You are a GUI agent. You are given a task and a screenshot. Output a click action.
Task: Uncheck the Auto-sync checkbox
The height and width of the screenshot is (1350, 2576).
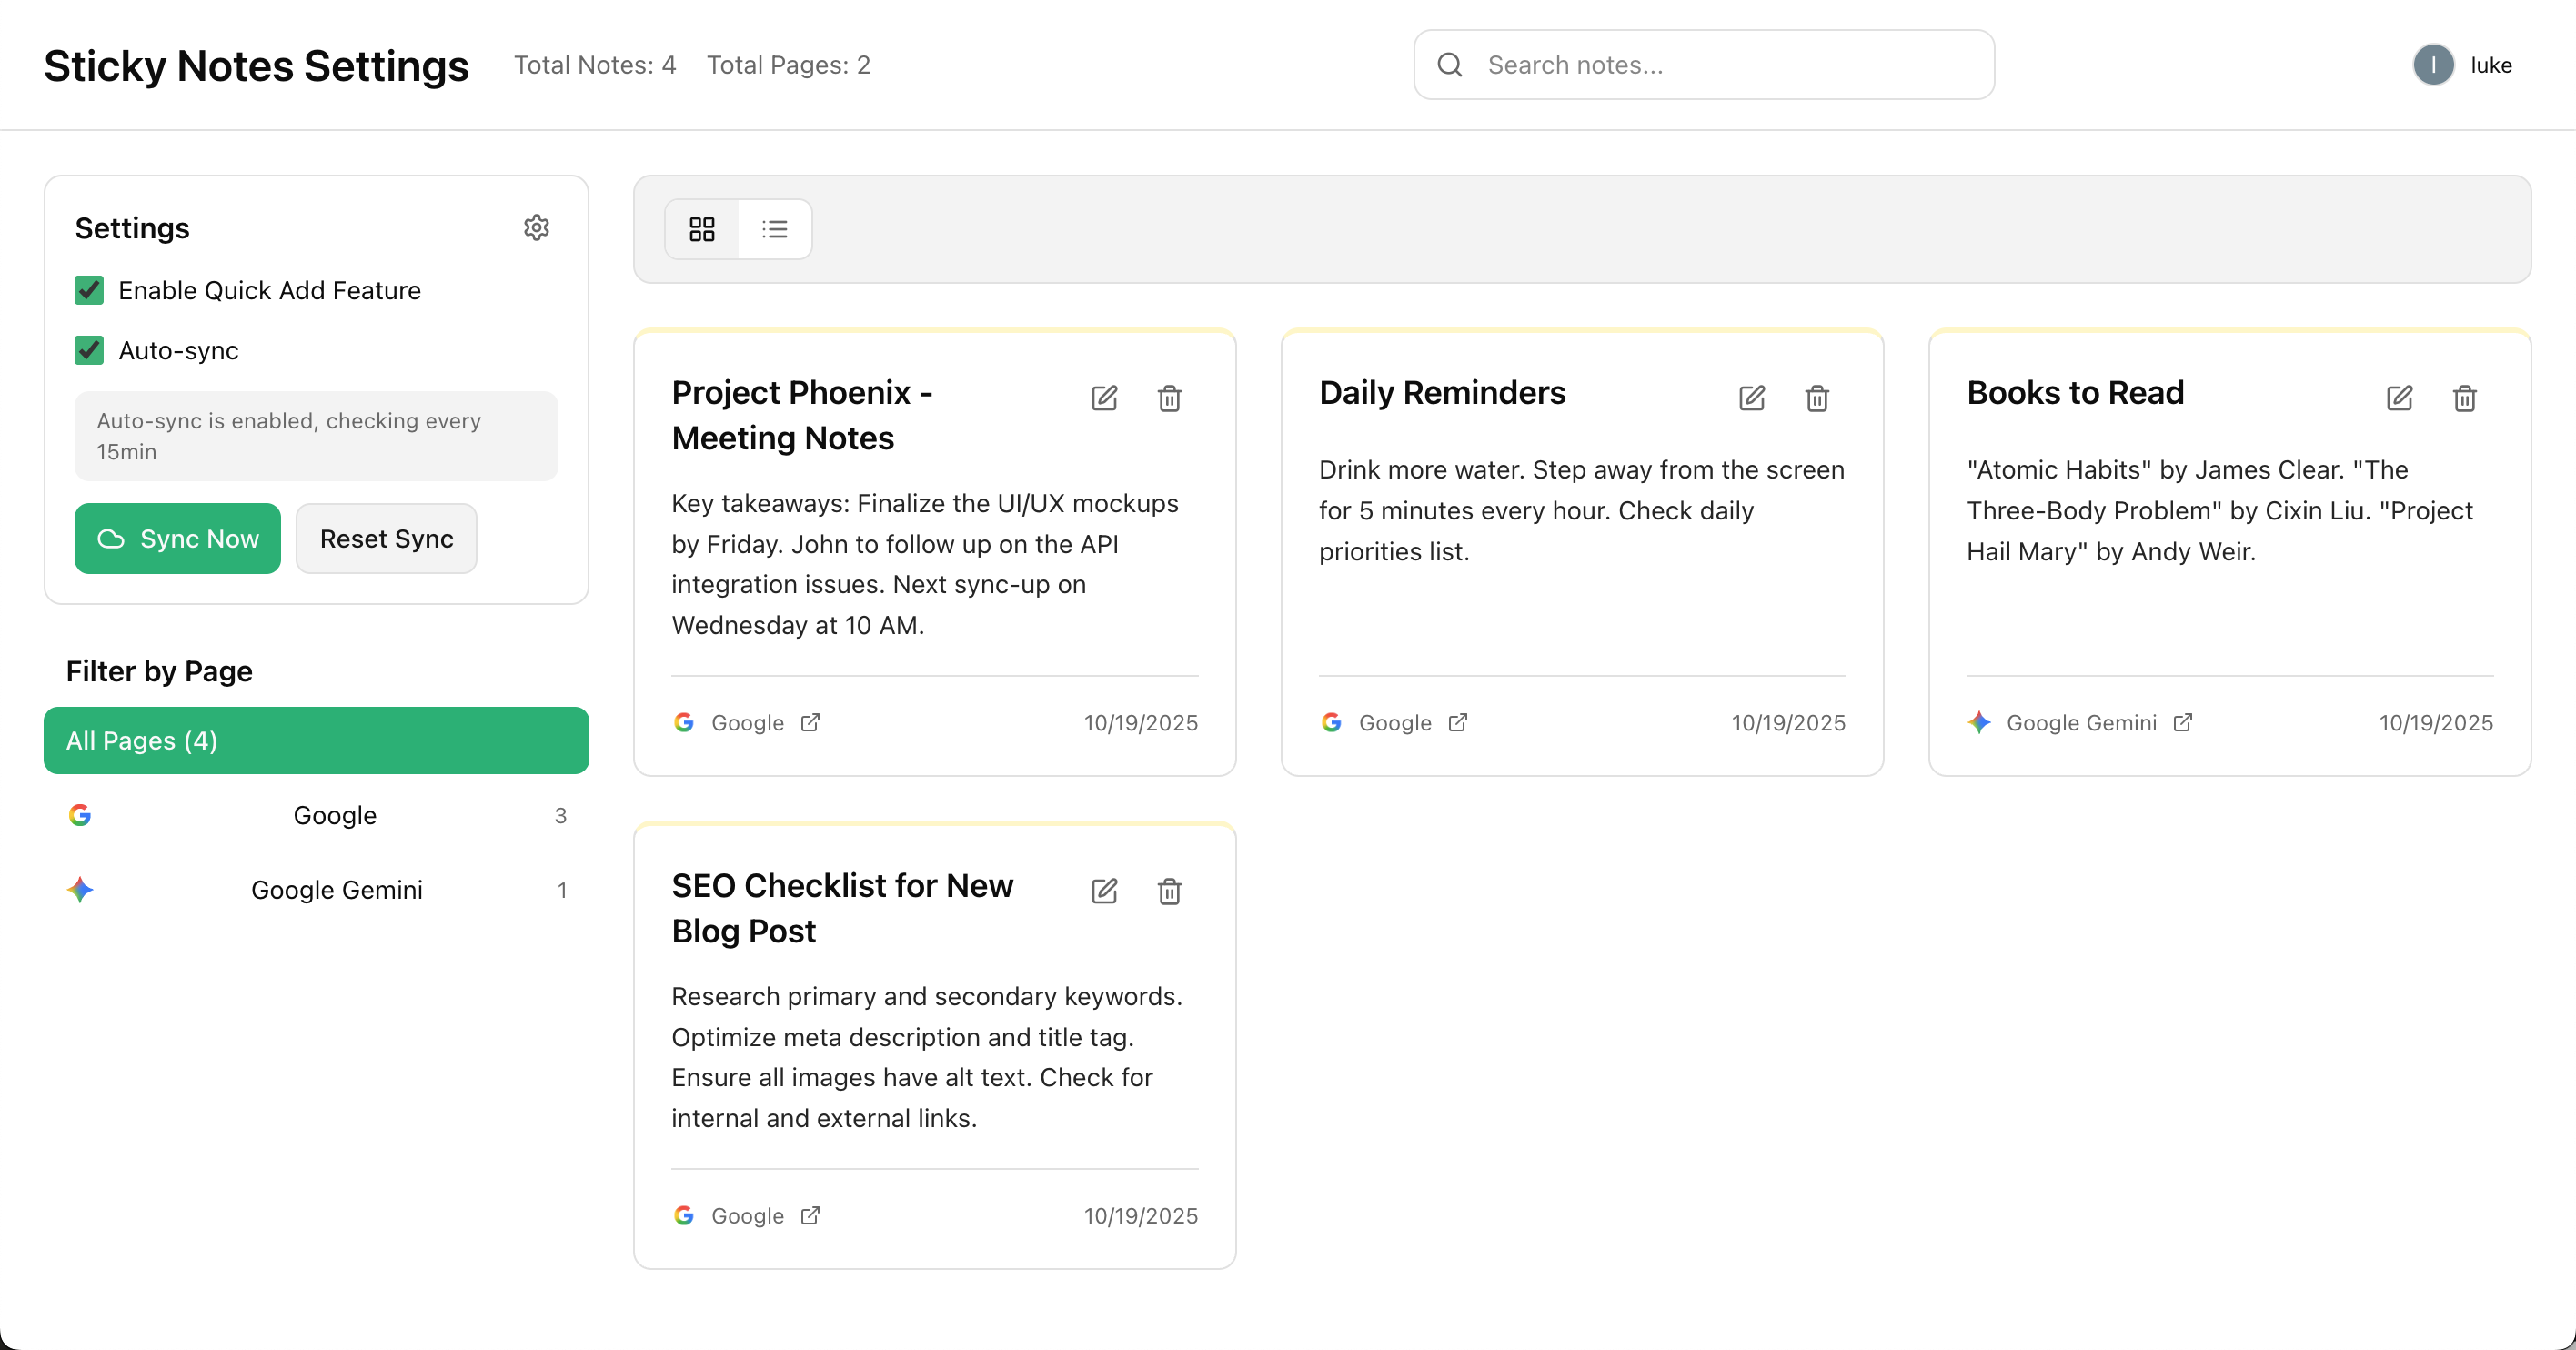click(89, 350)
